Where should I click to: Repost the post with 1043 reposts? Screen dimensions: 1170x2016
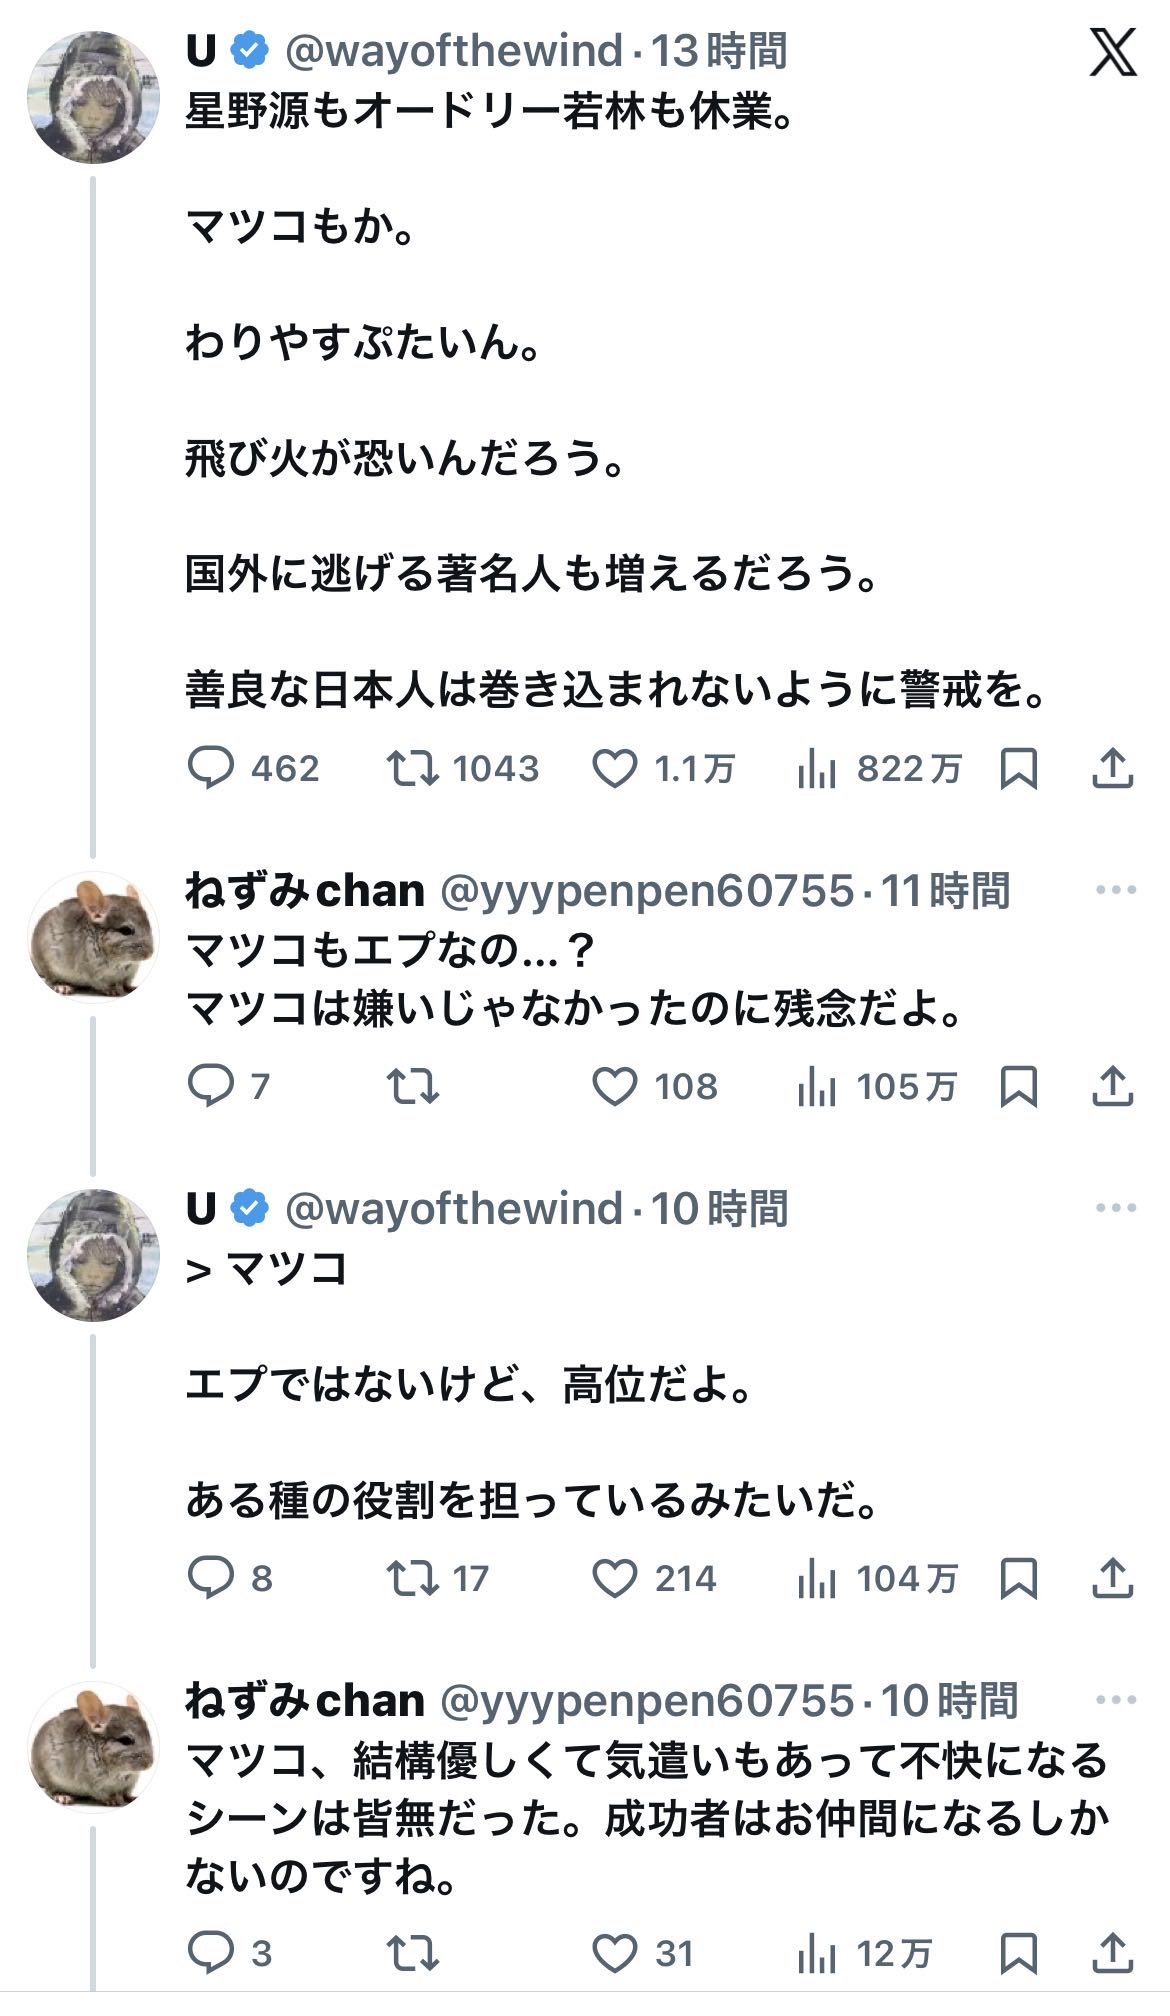coord(412,768)
